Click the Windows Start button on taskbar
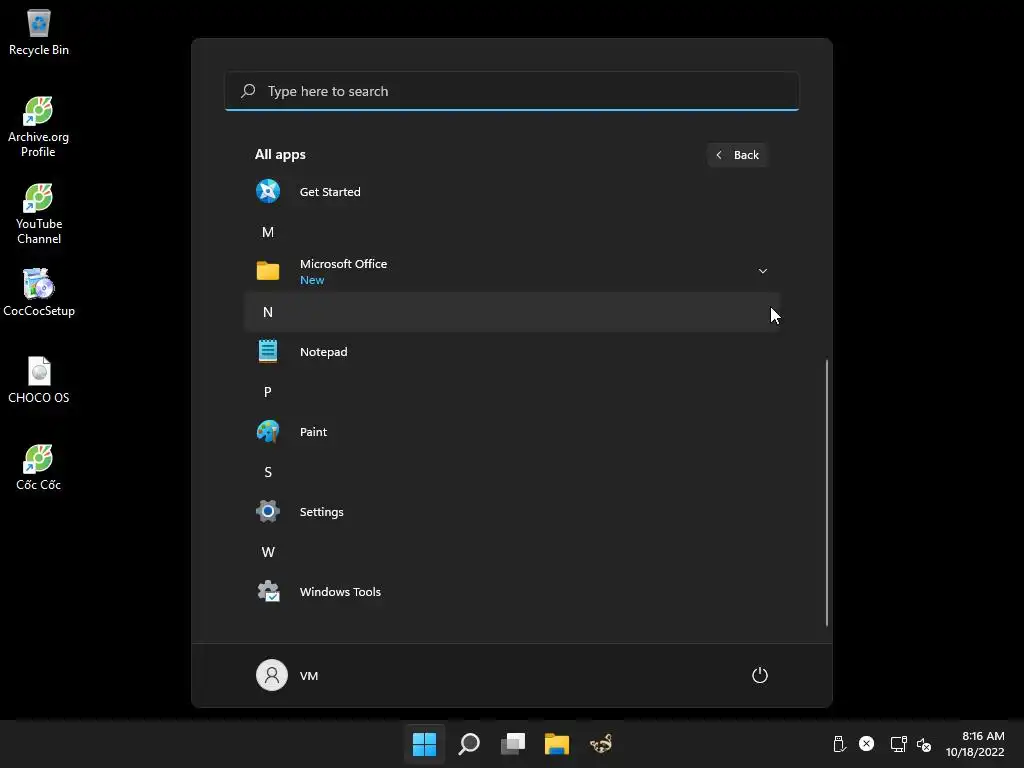The height and width of the screenshot is (768, 1024). [x=424, y=744]
